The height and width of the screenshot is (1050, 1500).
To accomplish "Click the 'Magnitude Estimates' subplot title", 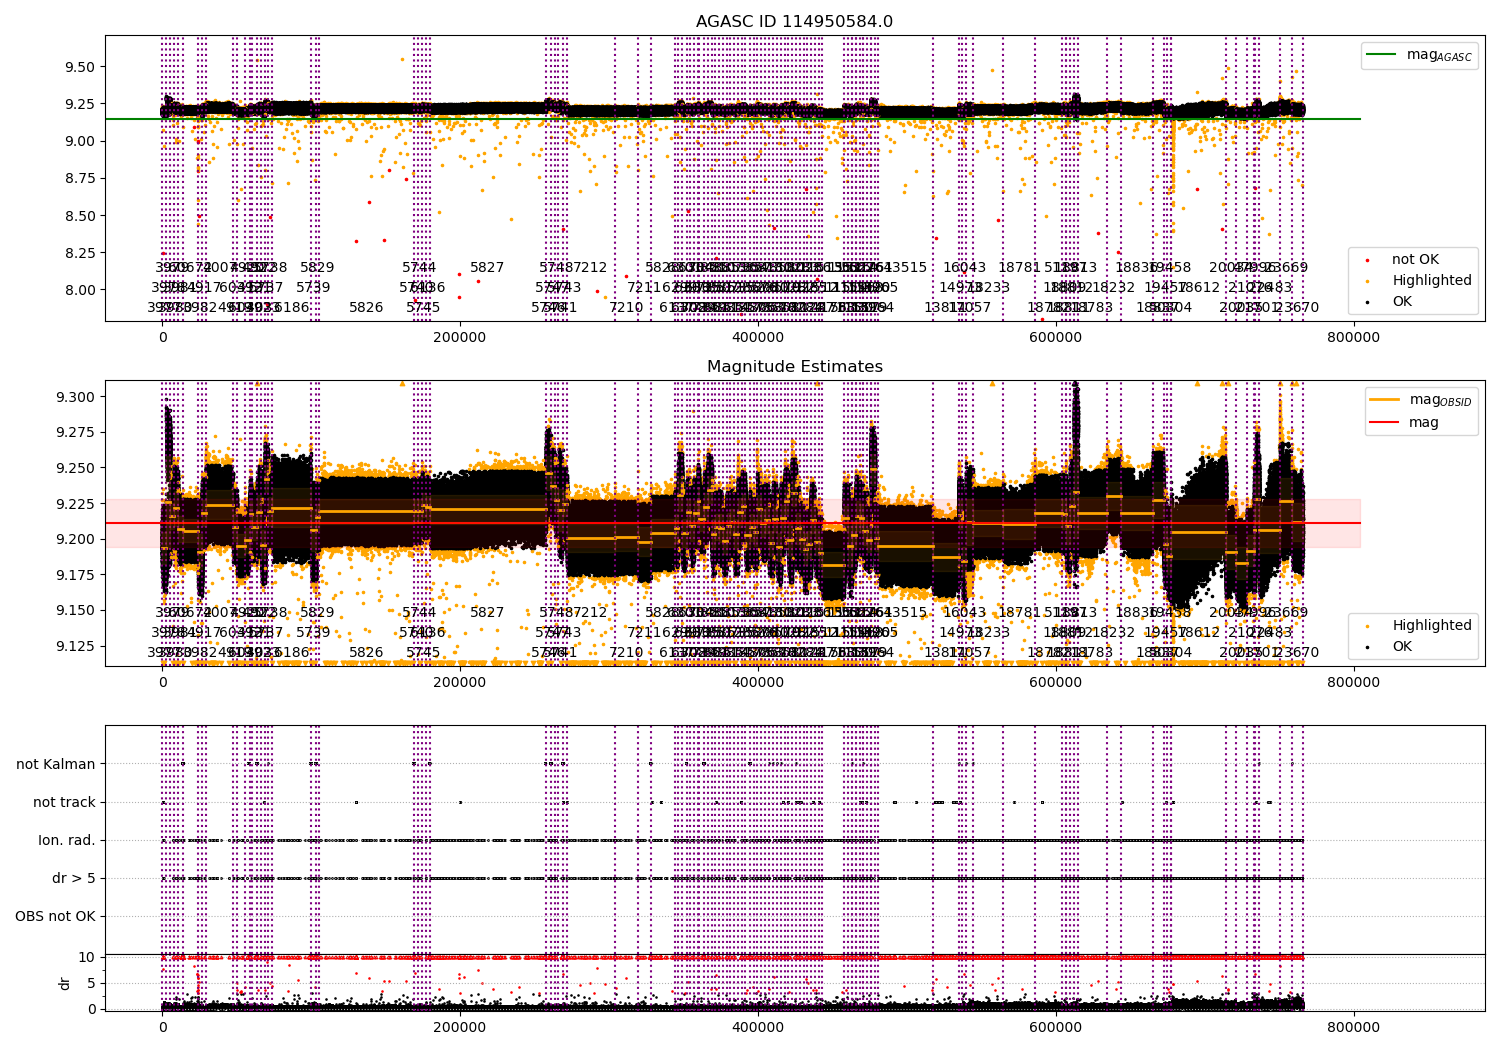I will (794, 367).
